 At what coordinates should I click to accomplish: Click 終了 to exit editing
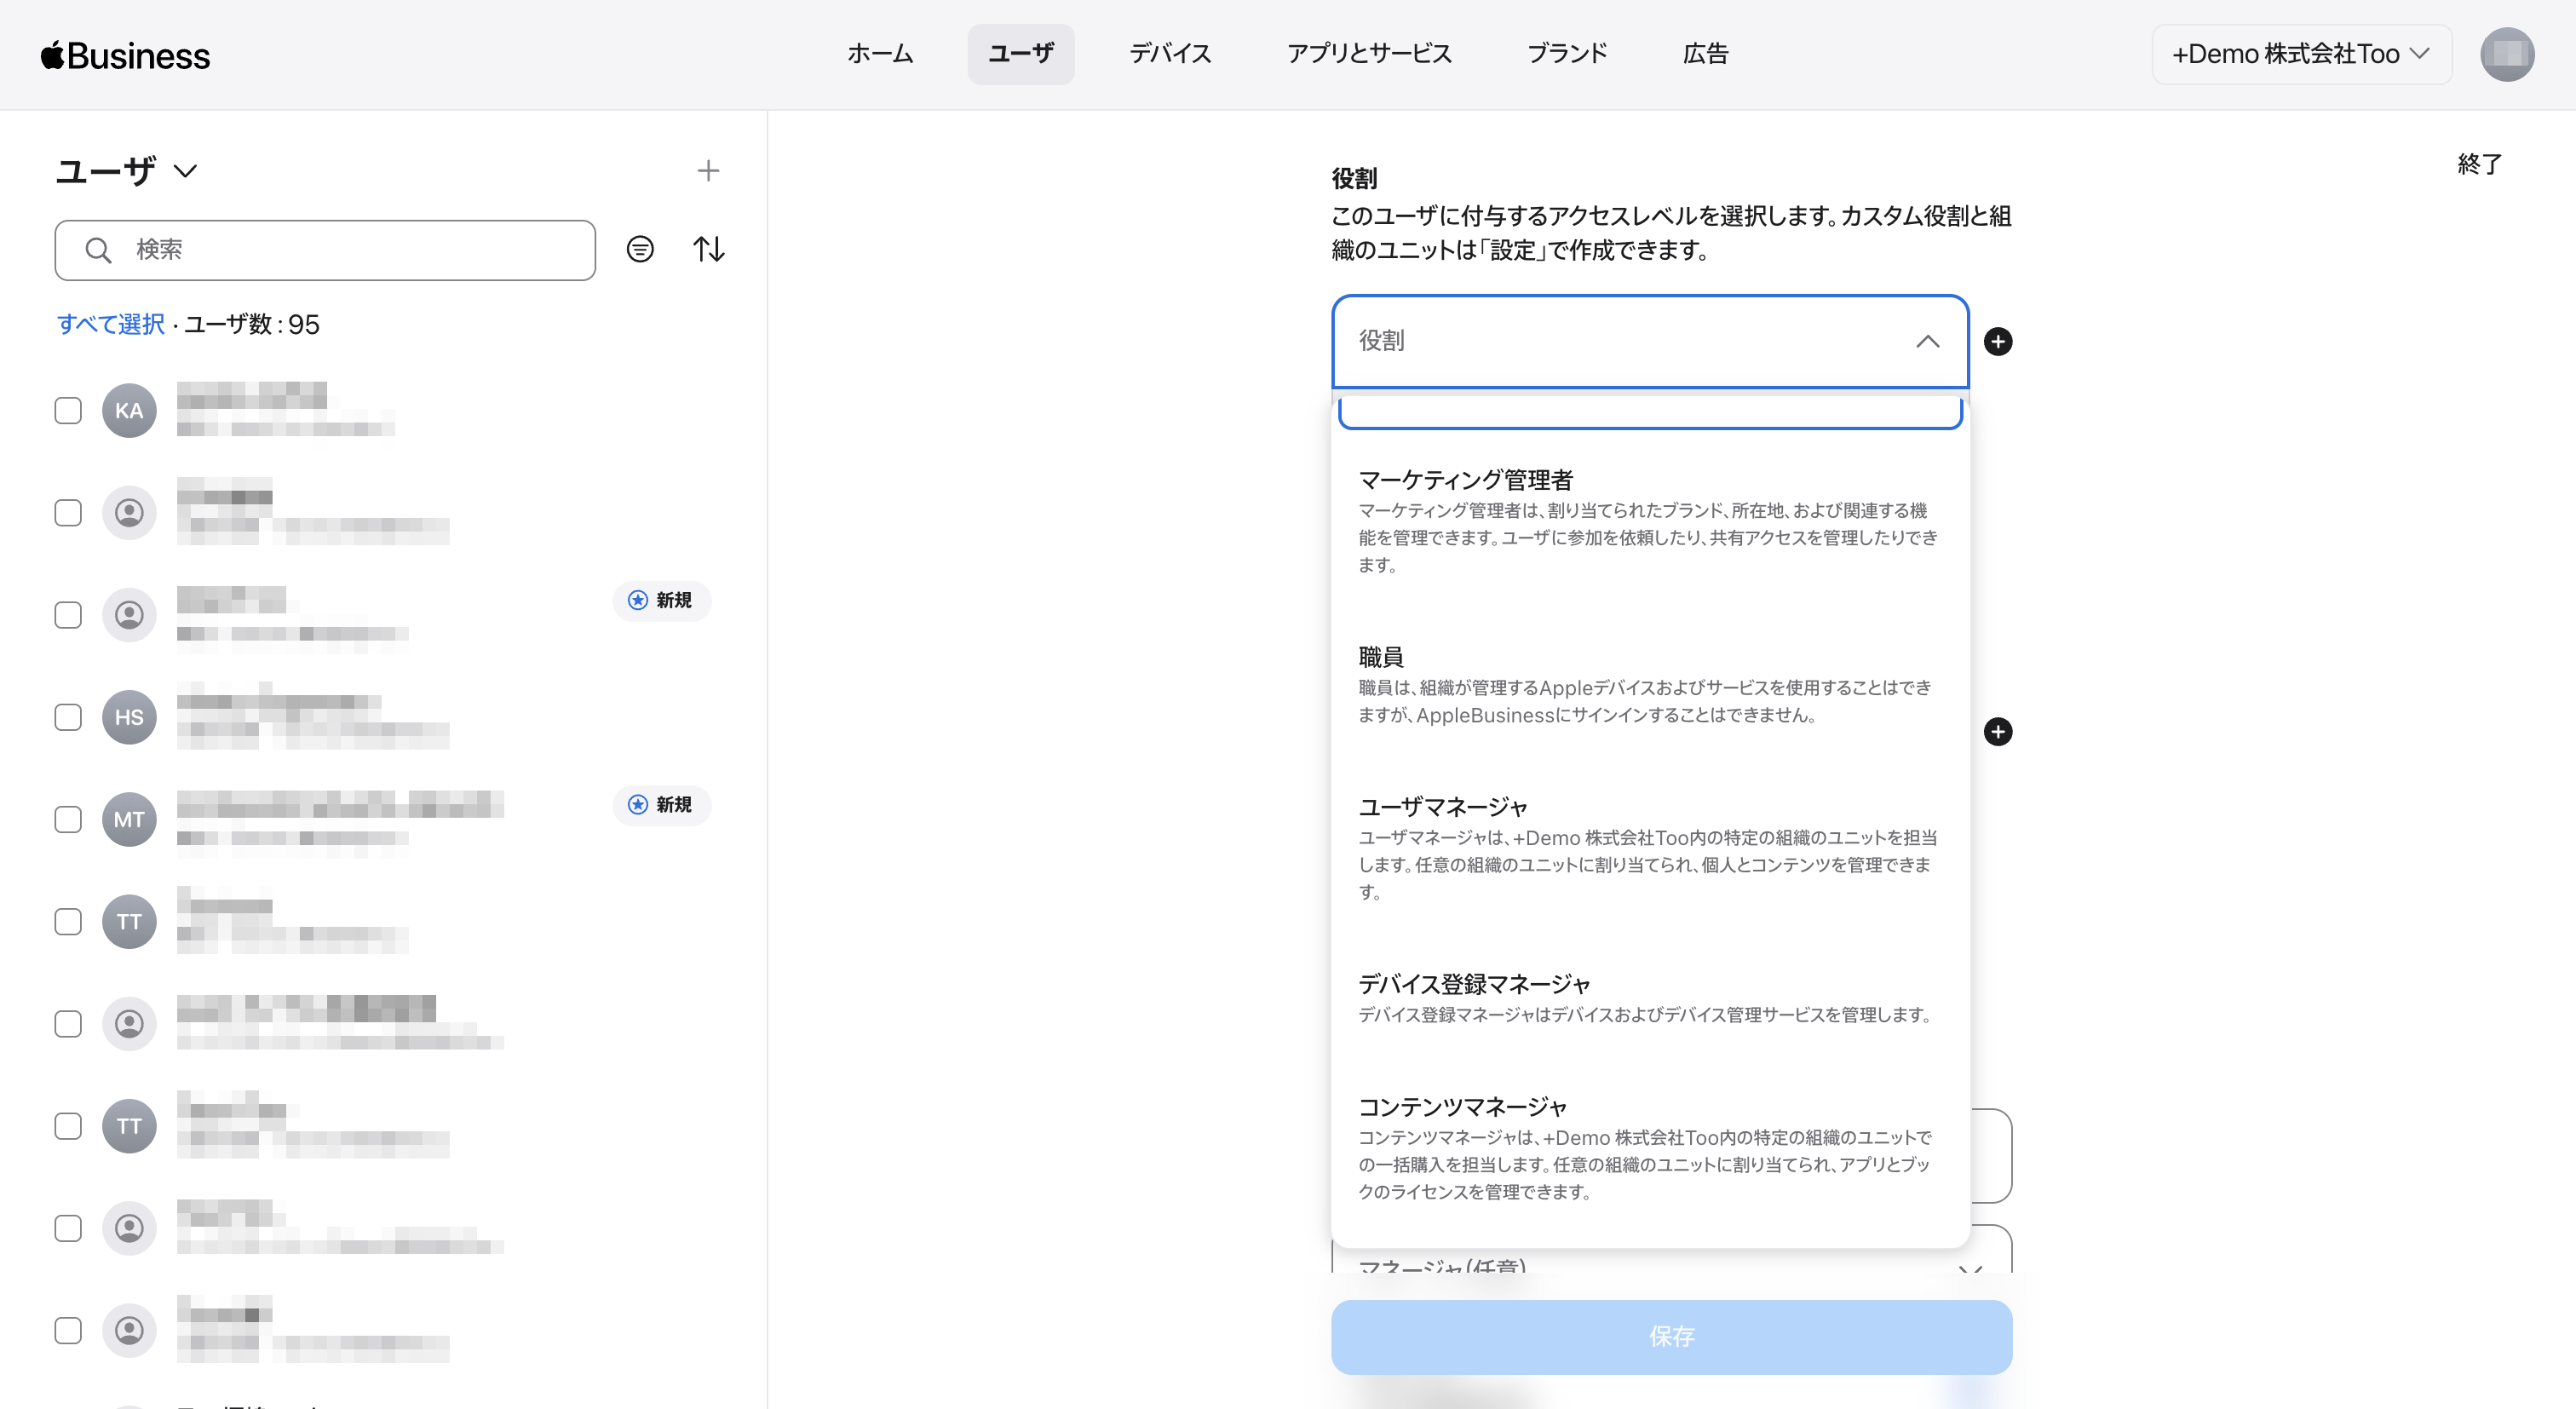[x=2479, y=164]
